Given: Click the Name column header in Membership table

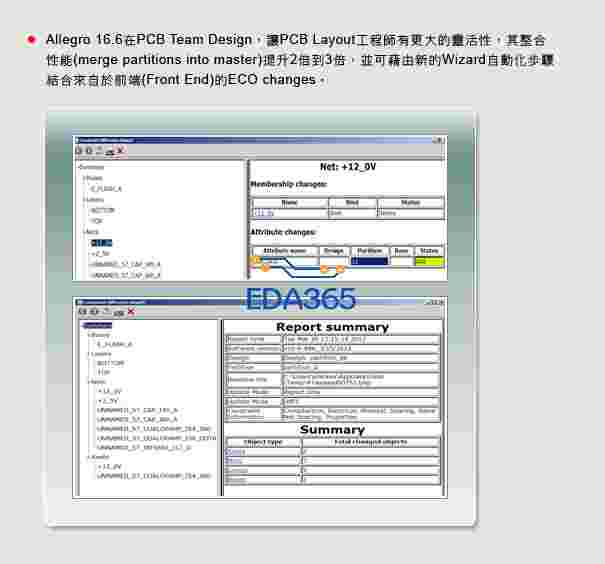Looking at the screenshot, I should point(289,203).
